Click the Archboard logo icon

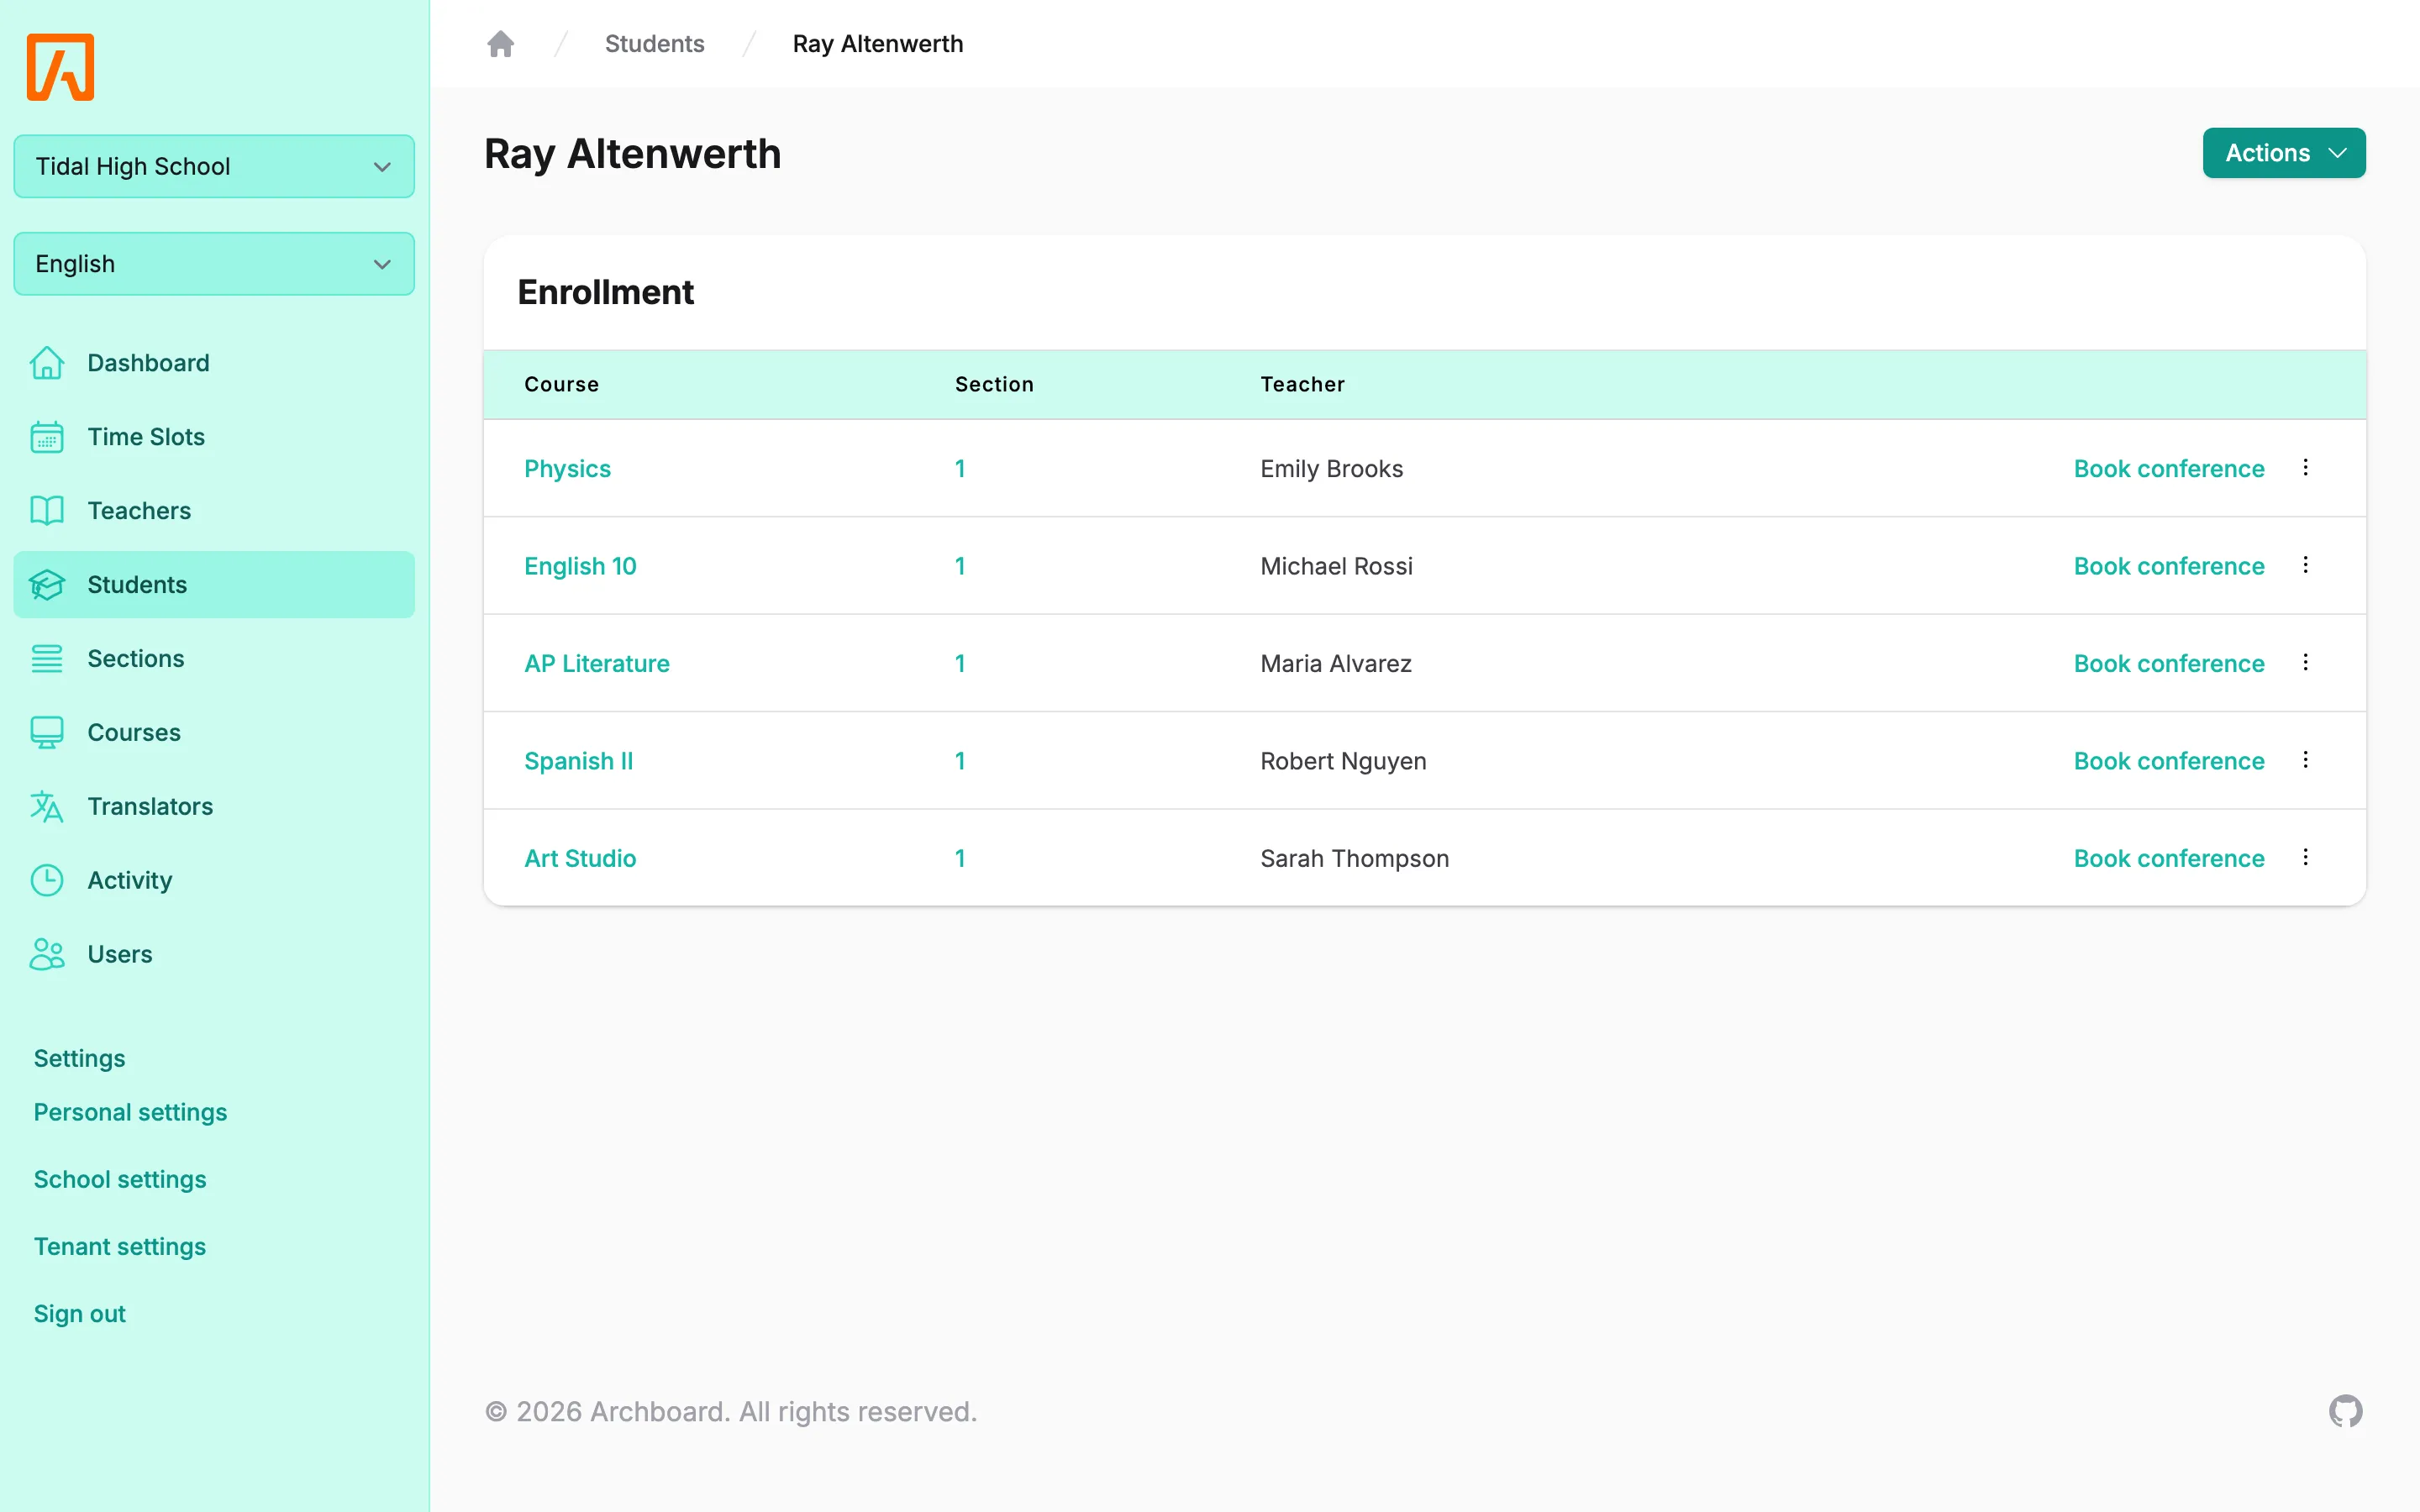(x=60, y=67)
